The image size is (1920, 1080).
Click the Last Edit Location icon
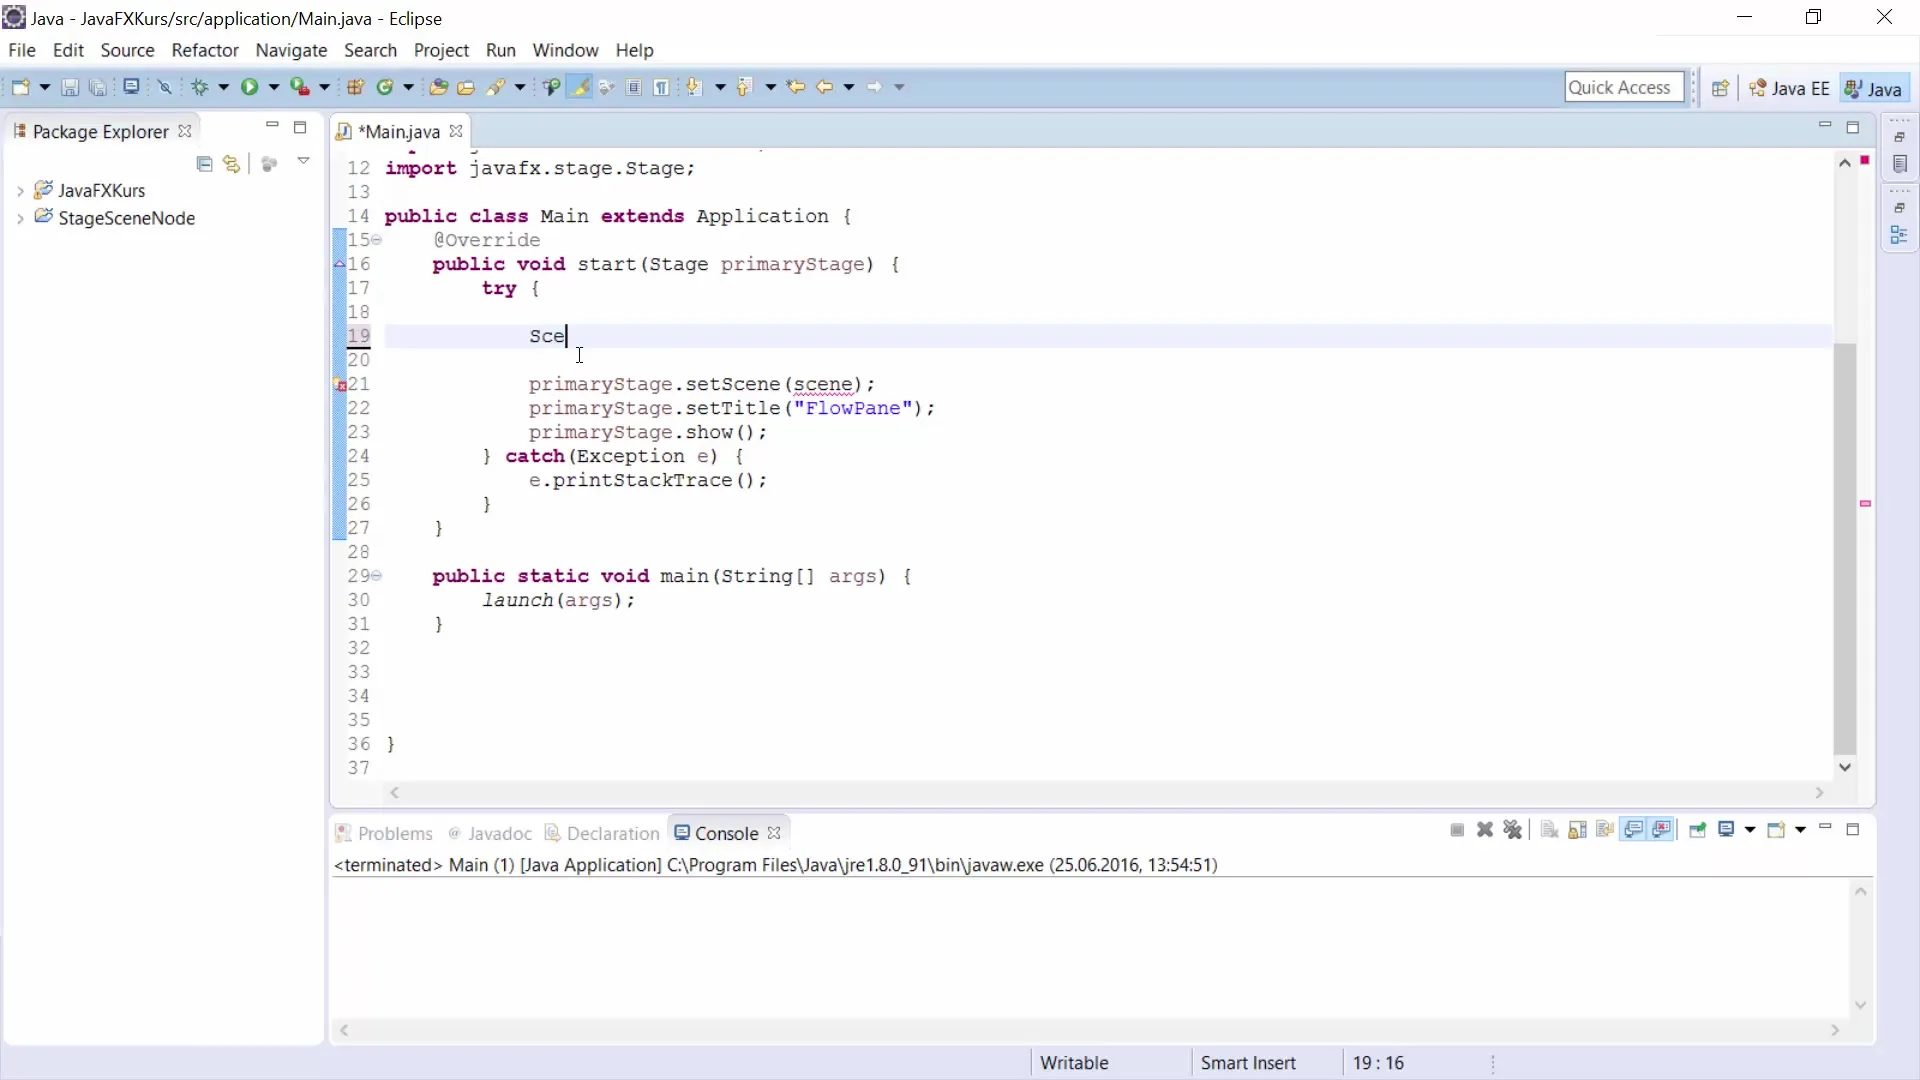point(796,87)
